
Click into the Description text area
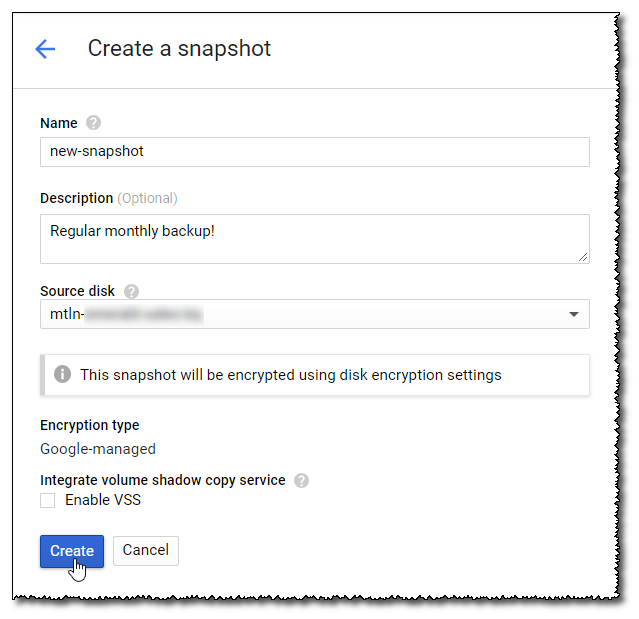[315, 239]
